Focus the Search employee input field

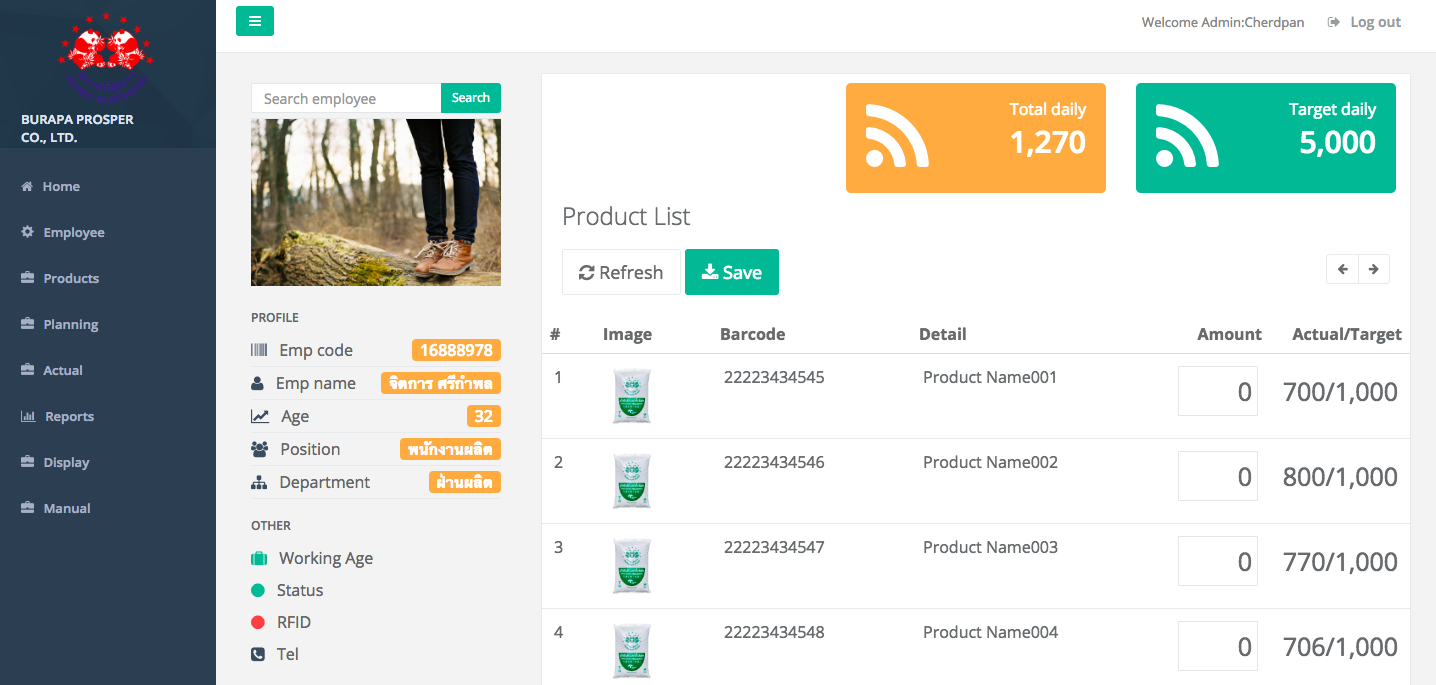[x=346, y=98]
